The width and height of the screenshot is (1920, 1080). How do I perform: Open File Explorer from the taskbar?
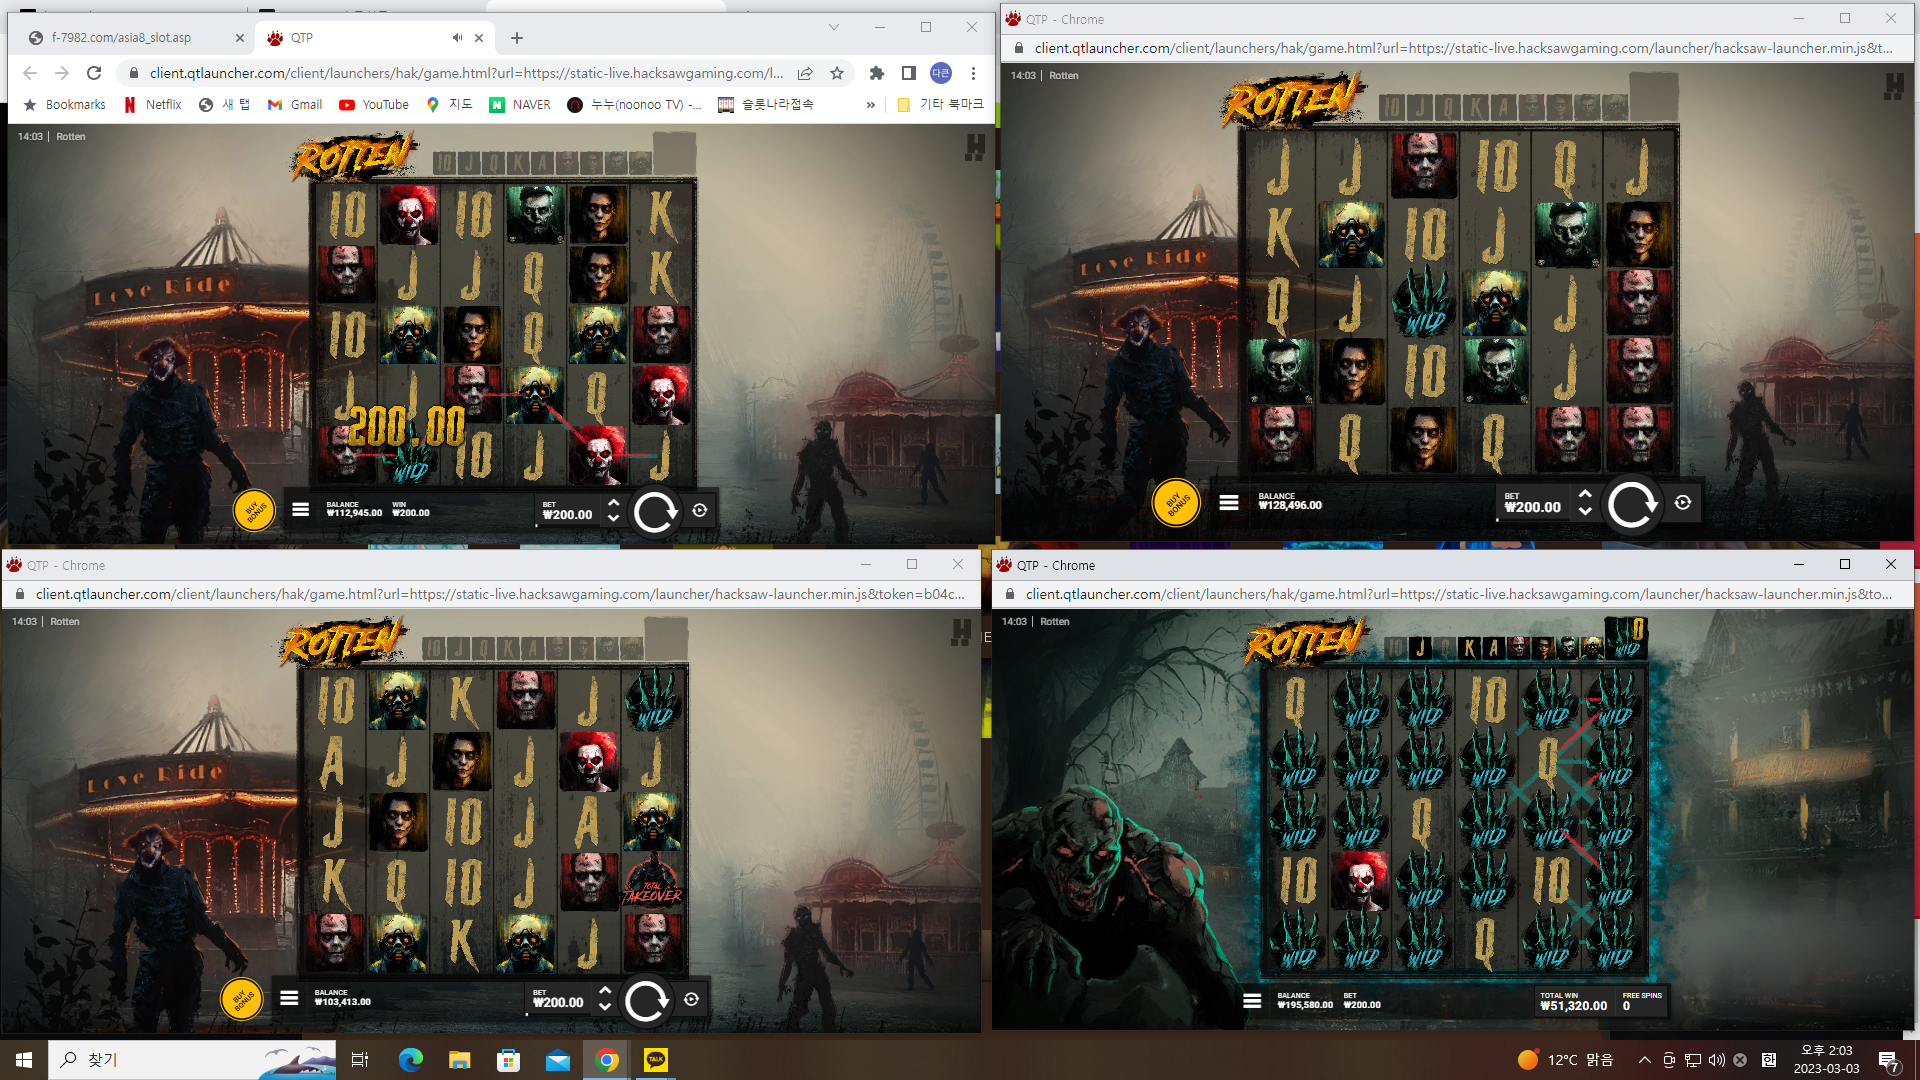(x=459, y=1060)
